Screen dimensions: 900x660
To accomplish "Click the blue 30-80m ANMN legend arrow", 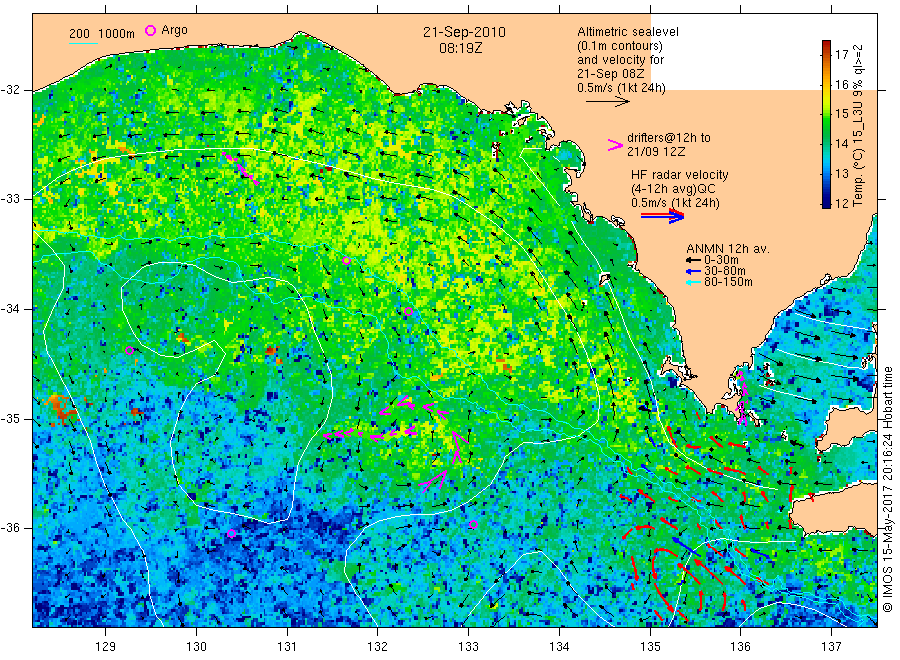I will point(693,271).
